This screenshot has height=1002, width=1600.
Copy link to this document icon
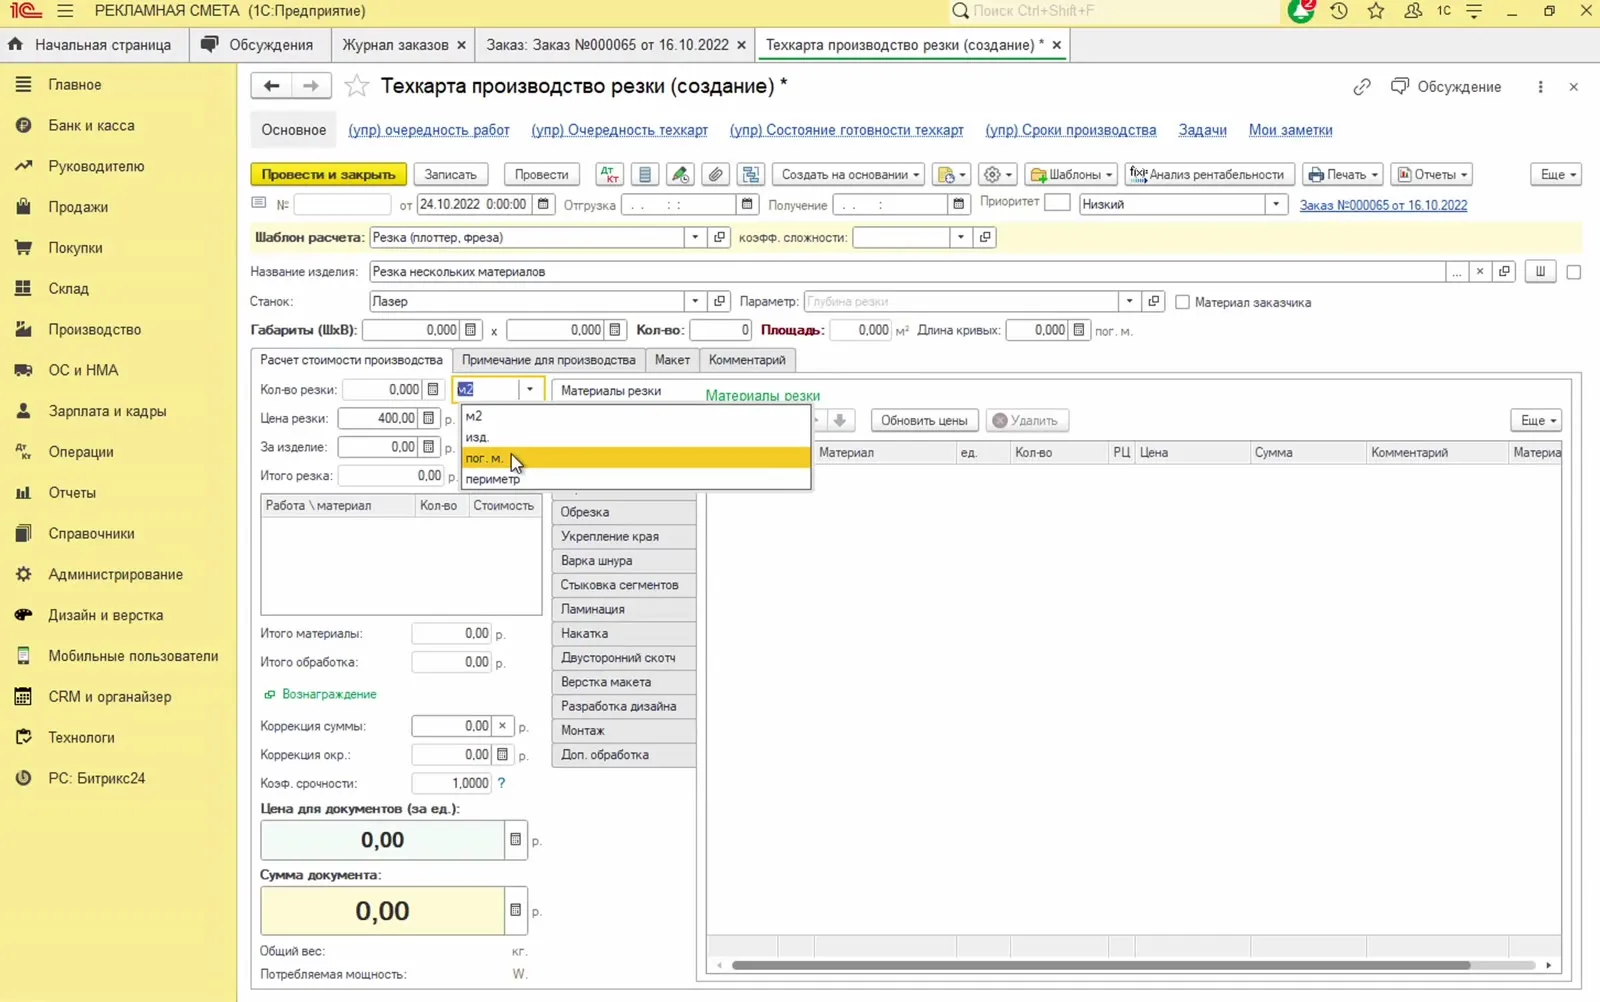(x=1361, y=87)
